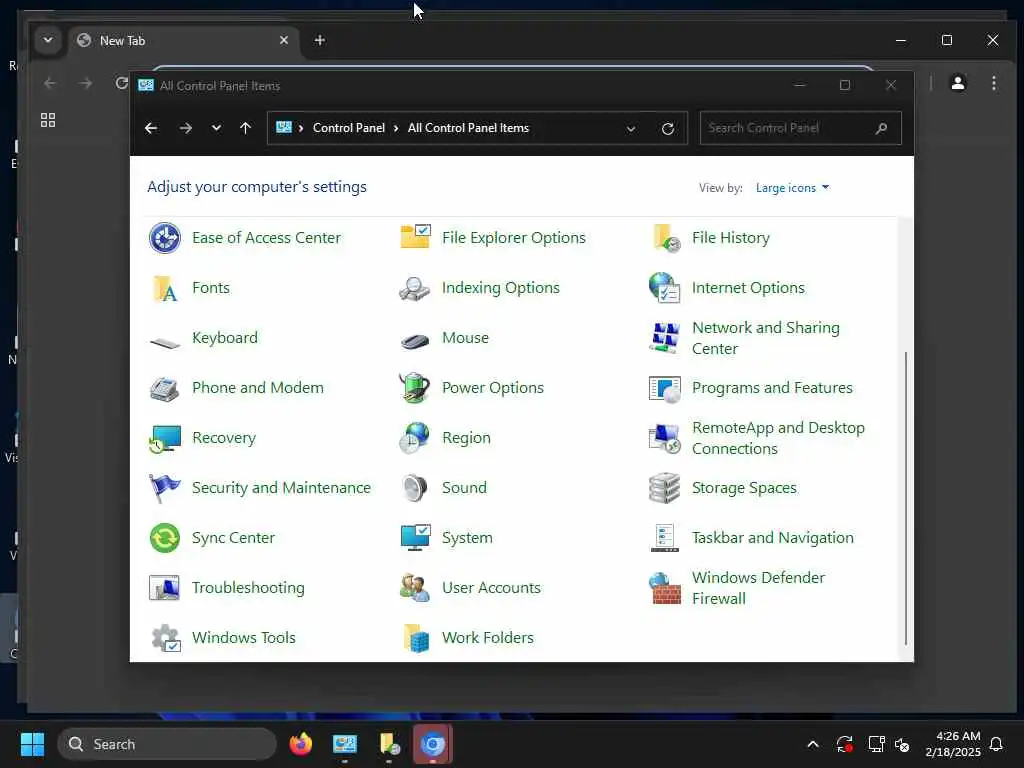
Task: Open the System monitor icon
Action: tap(415, 538)
